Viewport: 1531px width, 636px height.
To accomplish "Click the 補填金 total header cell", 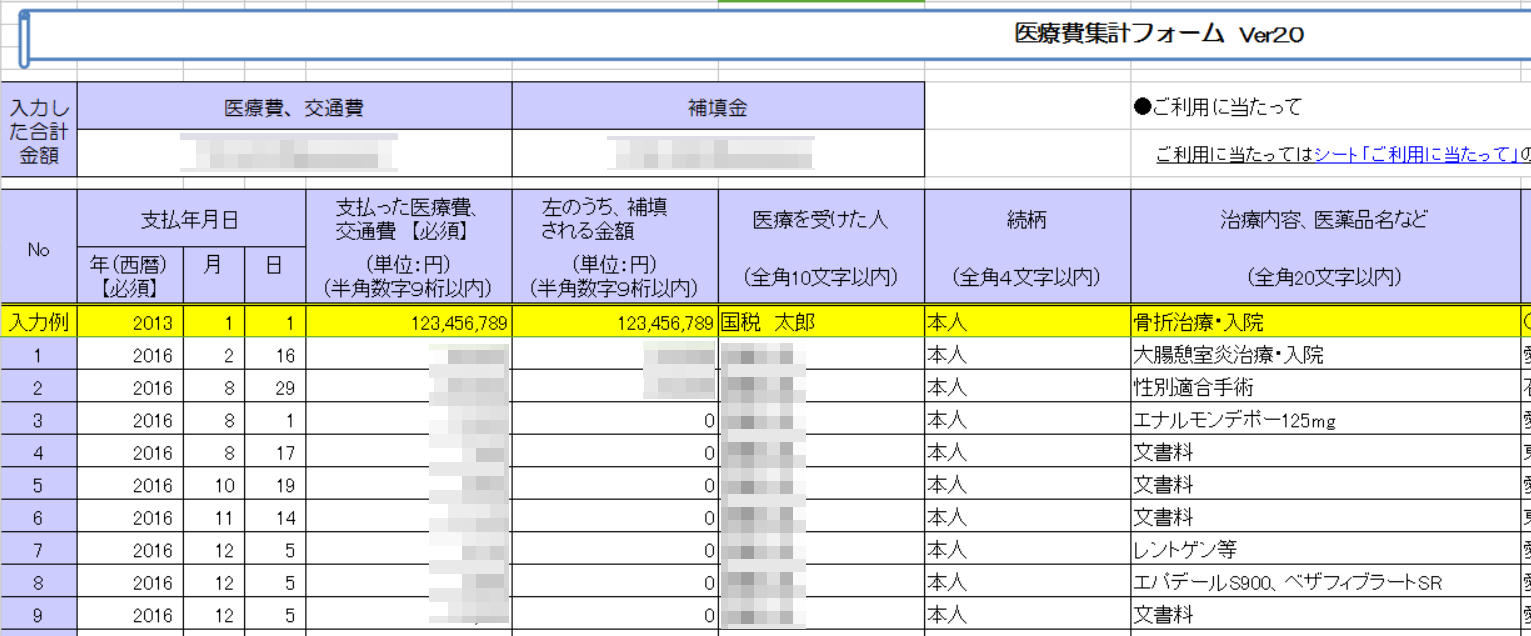I will click(718, 107).
